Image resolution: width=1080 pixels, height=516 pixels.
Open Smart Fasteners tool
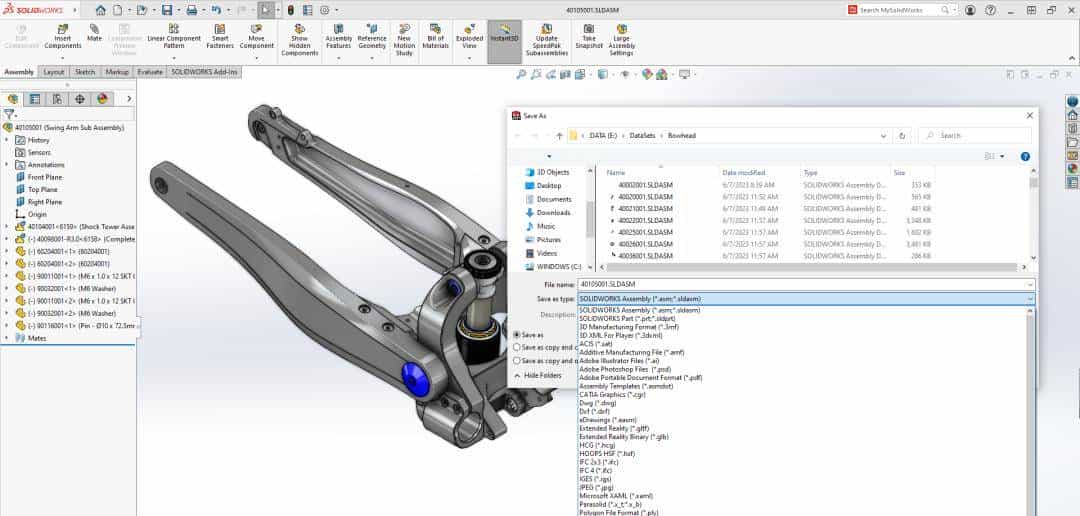coord(220,37)
